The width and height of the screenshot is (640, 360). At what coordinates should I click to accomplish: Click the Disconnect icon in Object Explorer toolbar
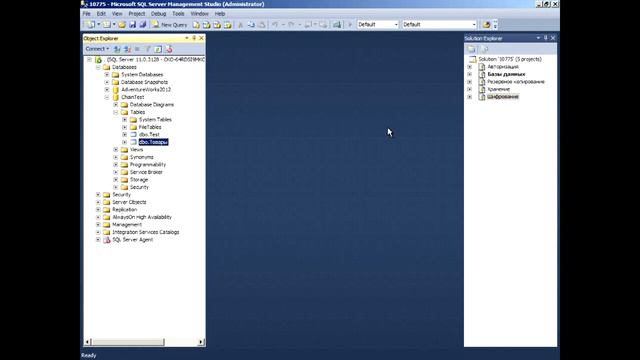pos(127,49)
